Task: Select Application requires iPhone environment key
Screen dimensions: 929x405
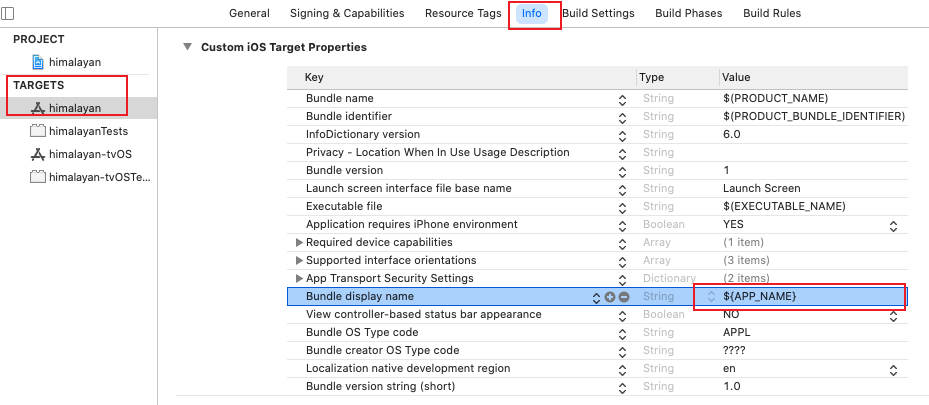Action: tap(412, 224)
